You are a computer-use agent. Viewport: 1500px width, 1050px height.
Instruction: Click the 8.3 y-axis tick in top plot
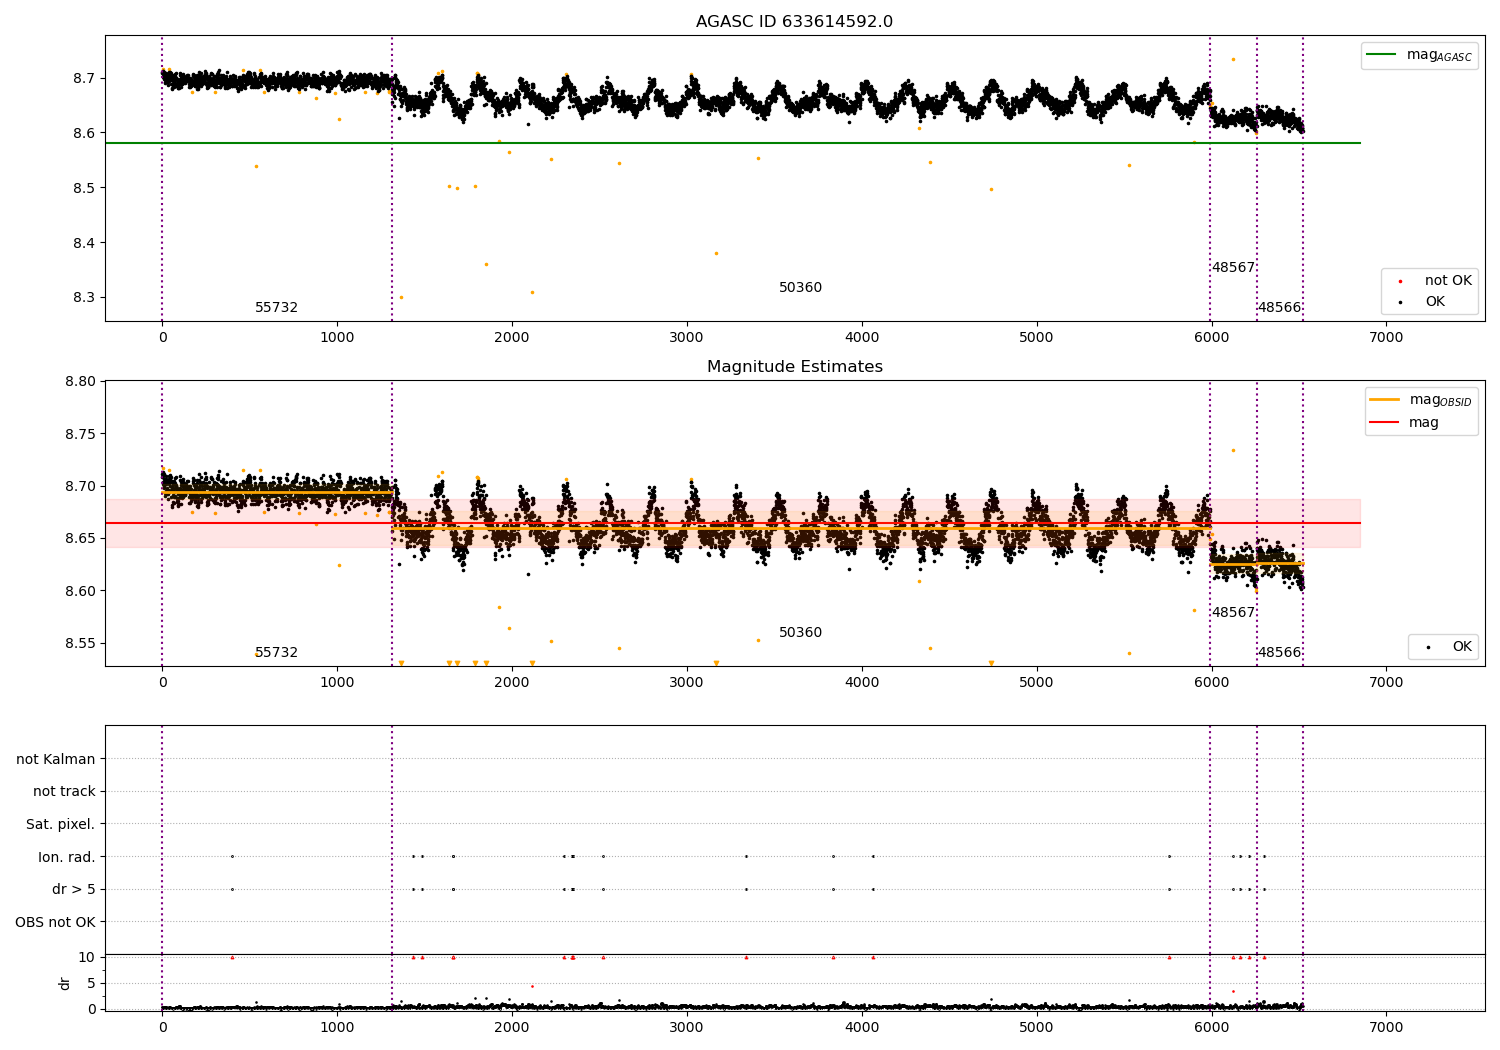pos(84,298)
